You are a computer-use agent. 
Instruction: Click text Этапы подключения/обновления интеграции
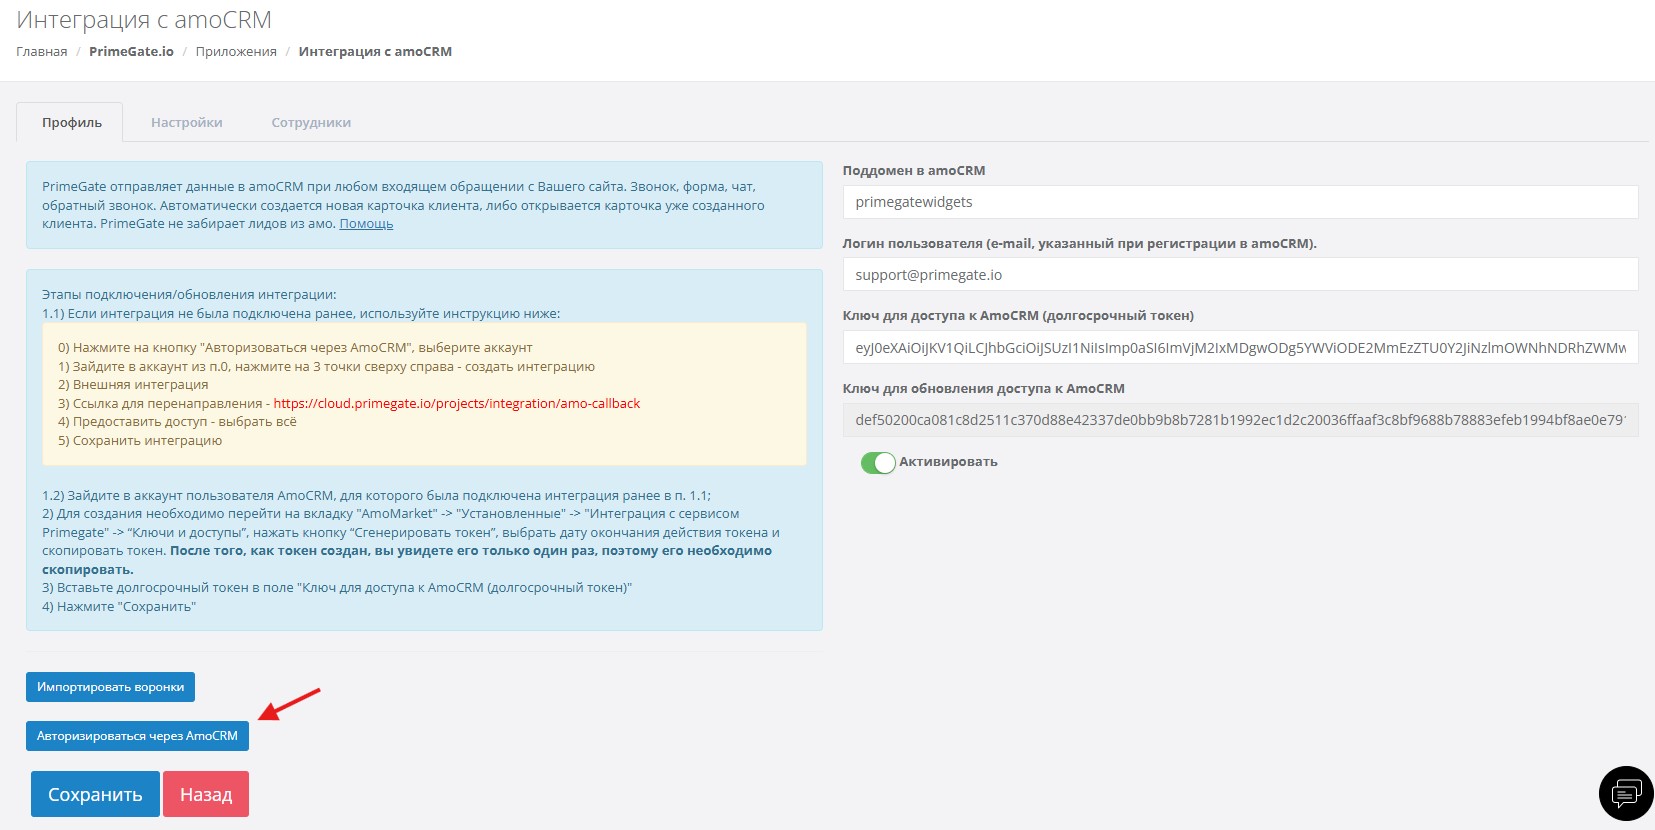tap(189, 294)
